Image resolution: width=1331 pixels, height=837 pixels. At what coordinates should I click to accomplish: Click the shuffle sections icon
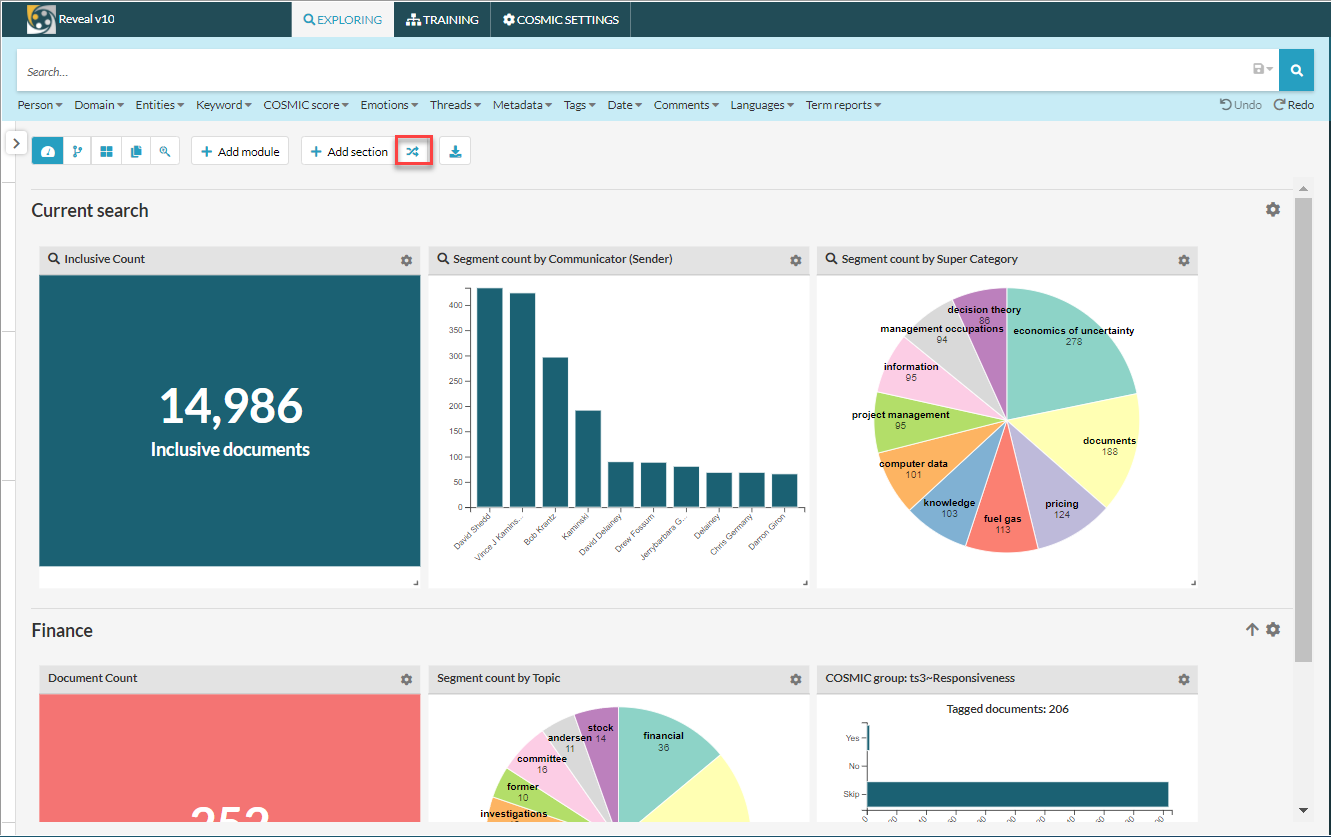tap(414, 152)
